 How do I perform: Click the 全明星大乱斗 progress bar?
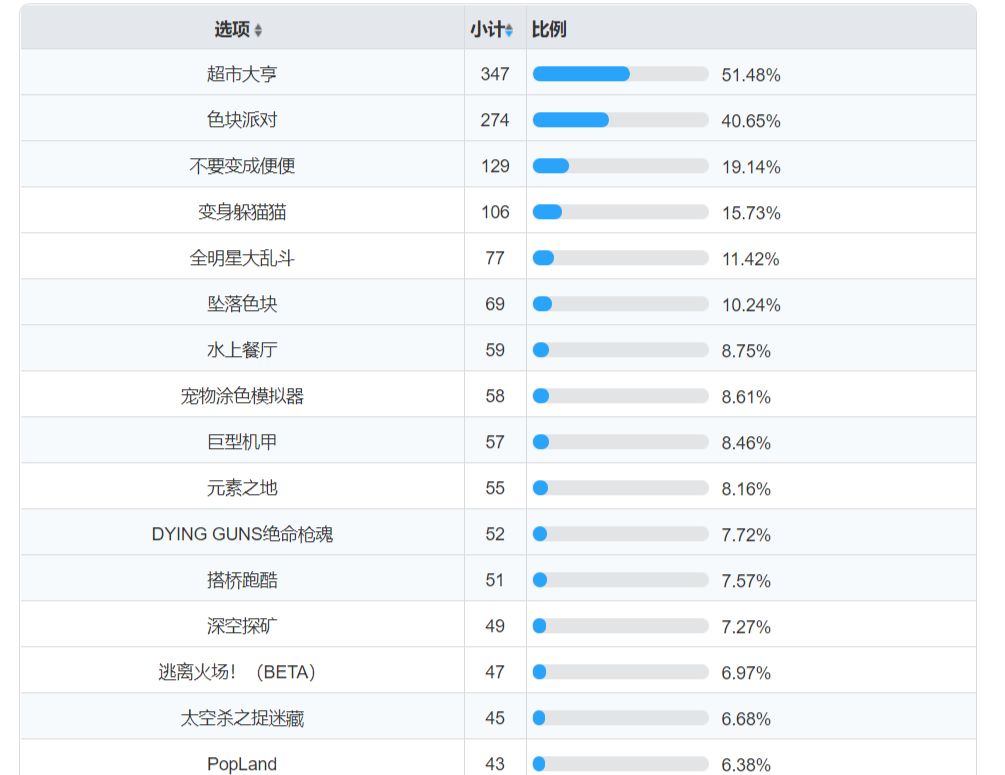tap(620, 258)
